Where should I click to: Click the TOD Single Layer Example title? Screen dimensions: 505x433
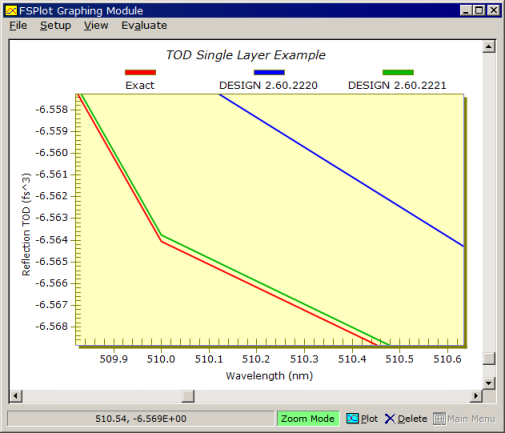coord(246,55)
